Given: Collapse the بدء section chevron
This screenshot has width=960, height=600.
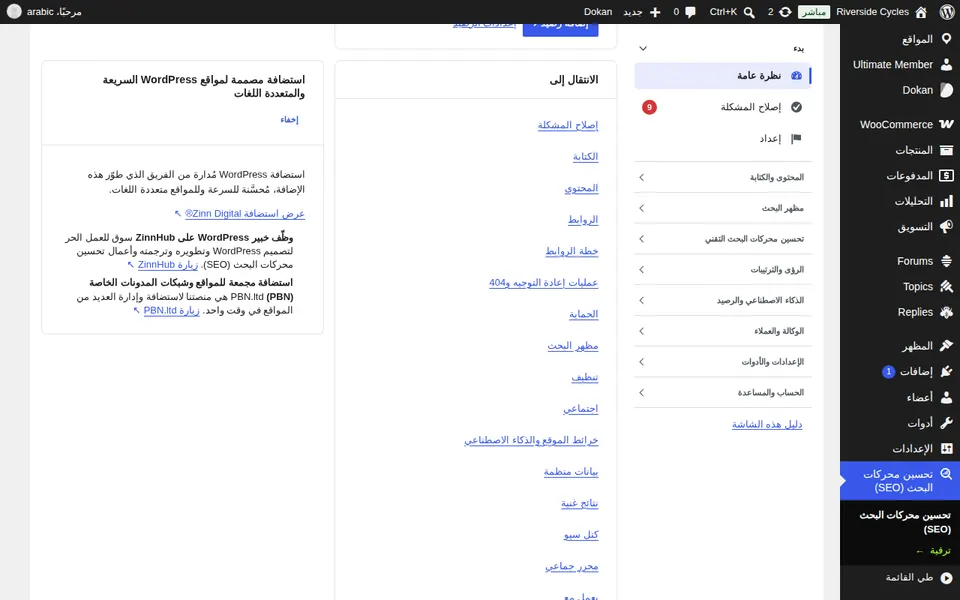Looking at the screenshot, I should pyautogui.click(x=643, y=48).
